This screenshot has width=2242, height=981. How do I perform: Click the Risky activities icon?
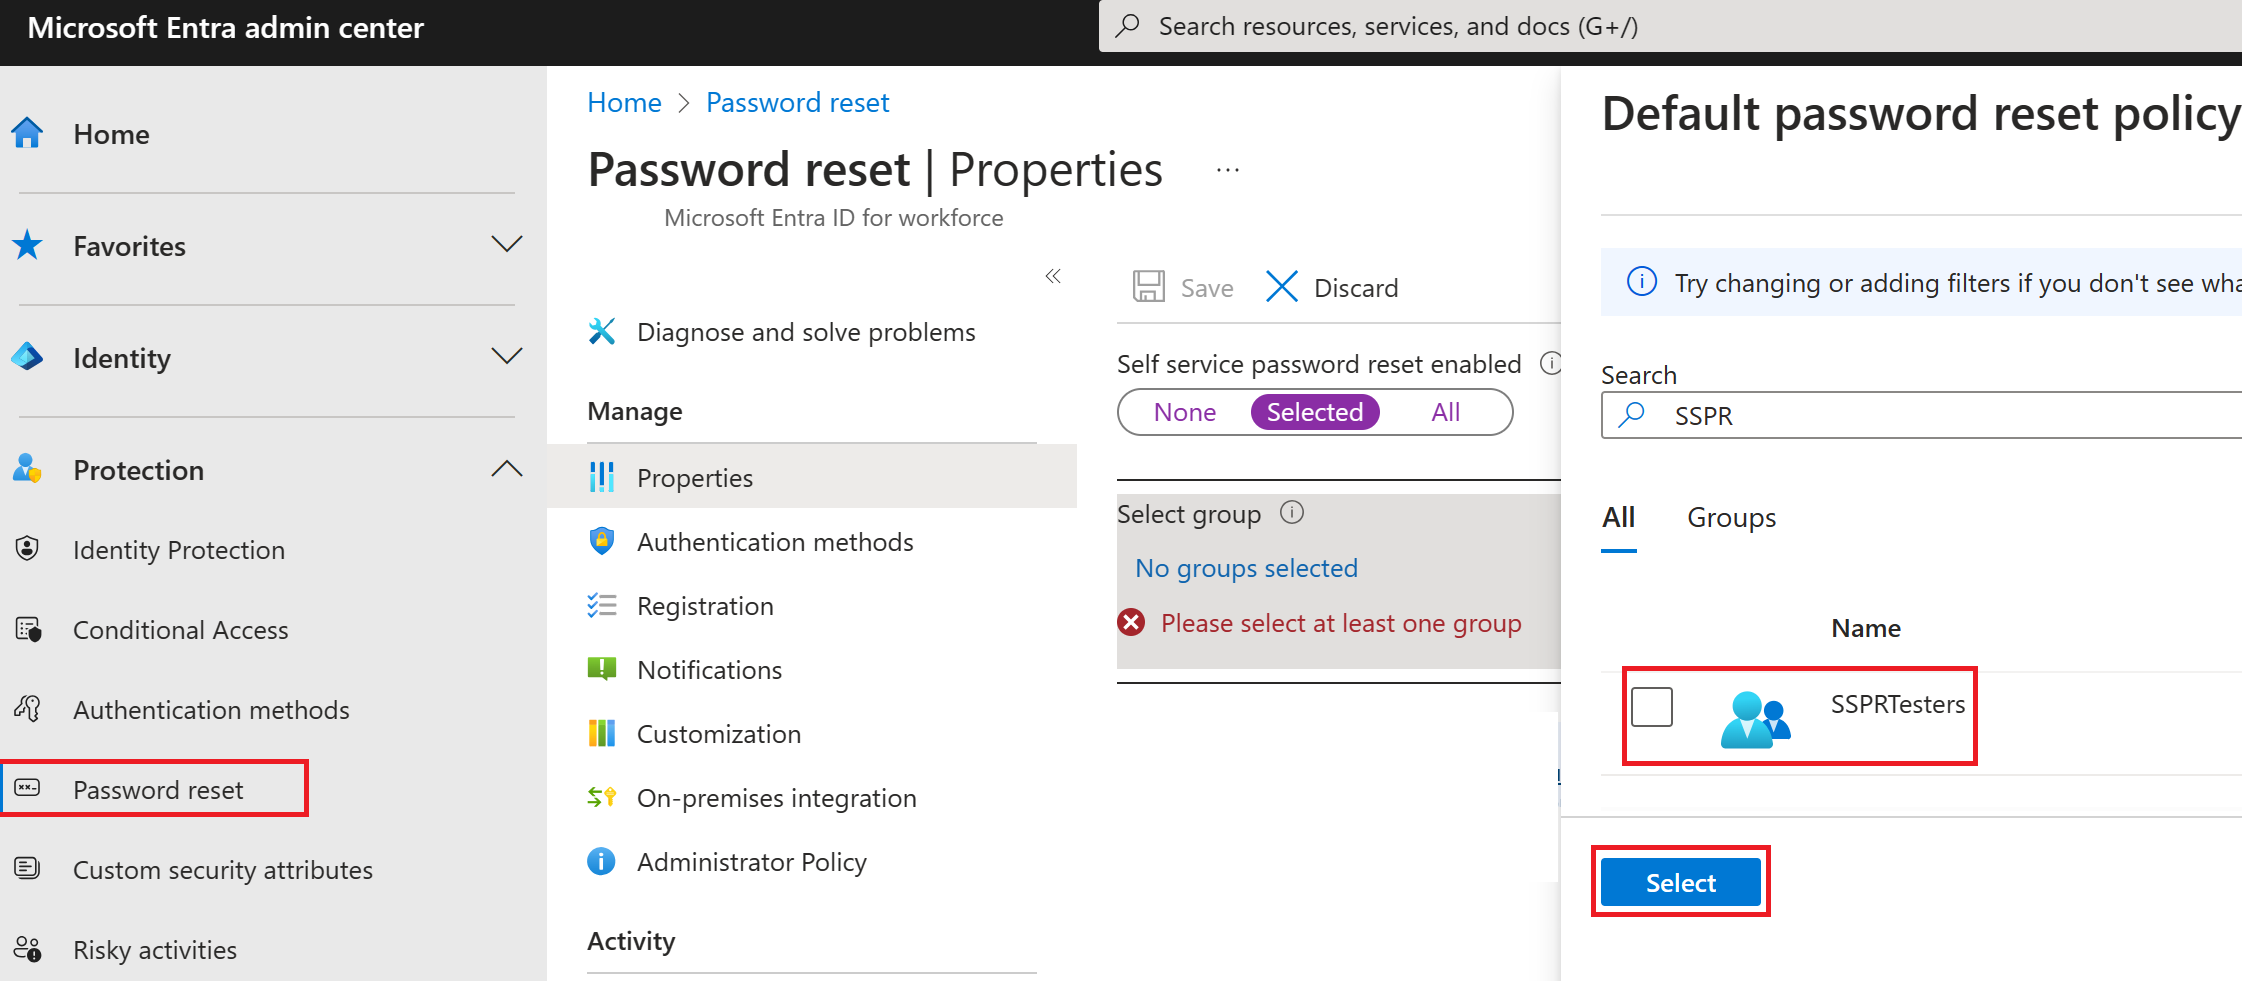28,949
